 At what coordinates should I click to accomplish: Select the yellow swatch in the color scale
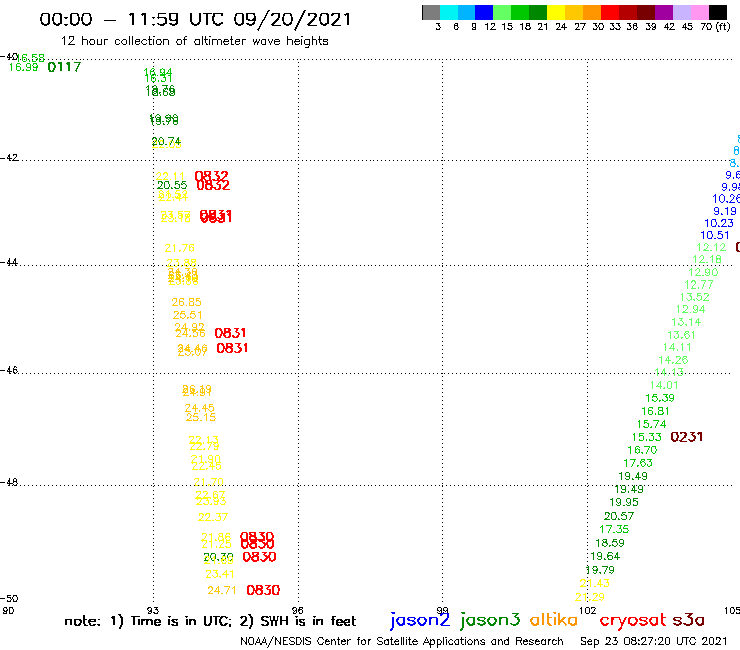pos(556,12)
